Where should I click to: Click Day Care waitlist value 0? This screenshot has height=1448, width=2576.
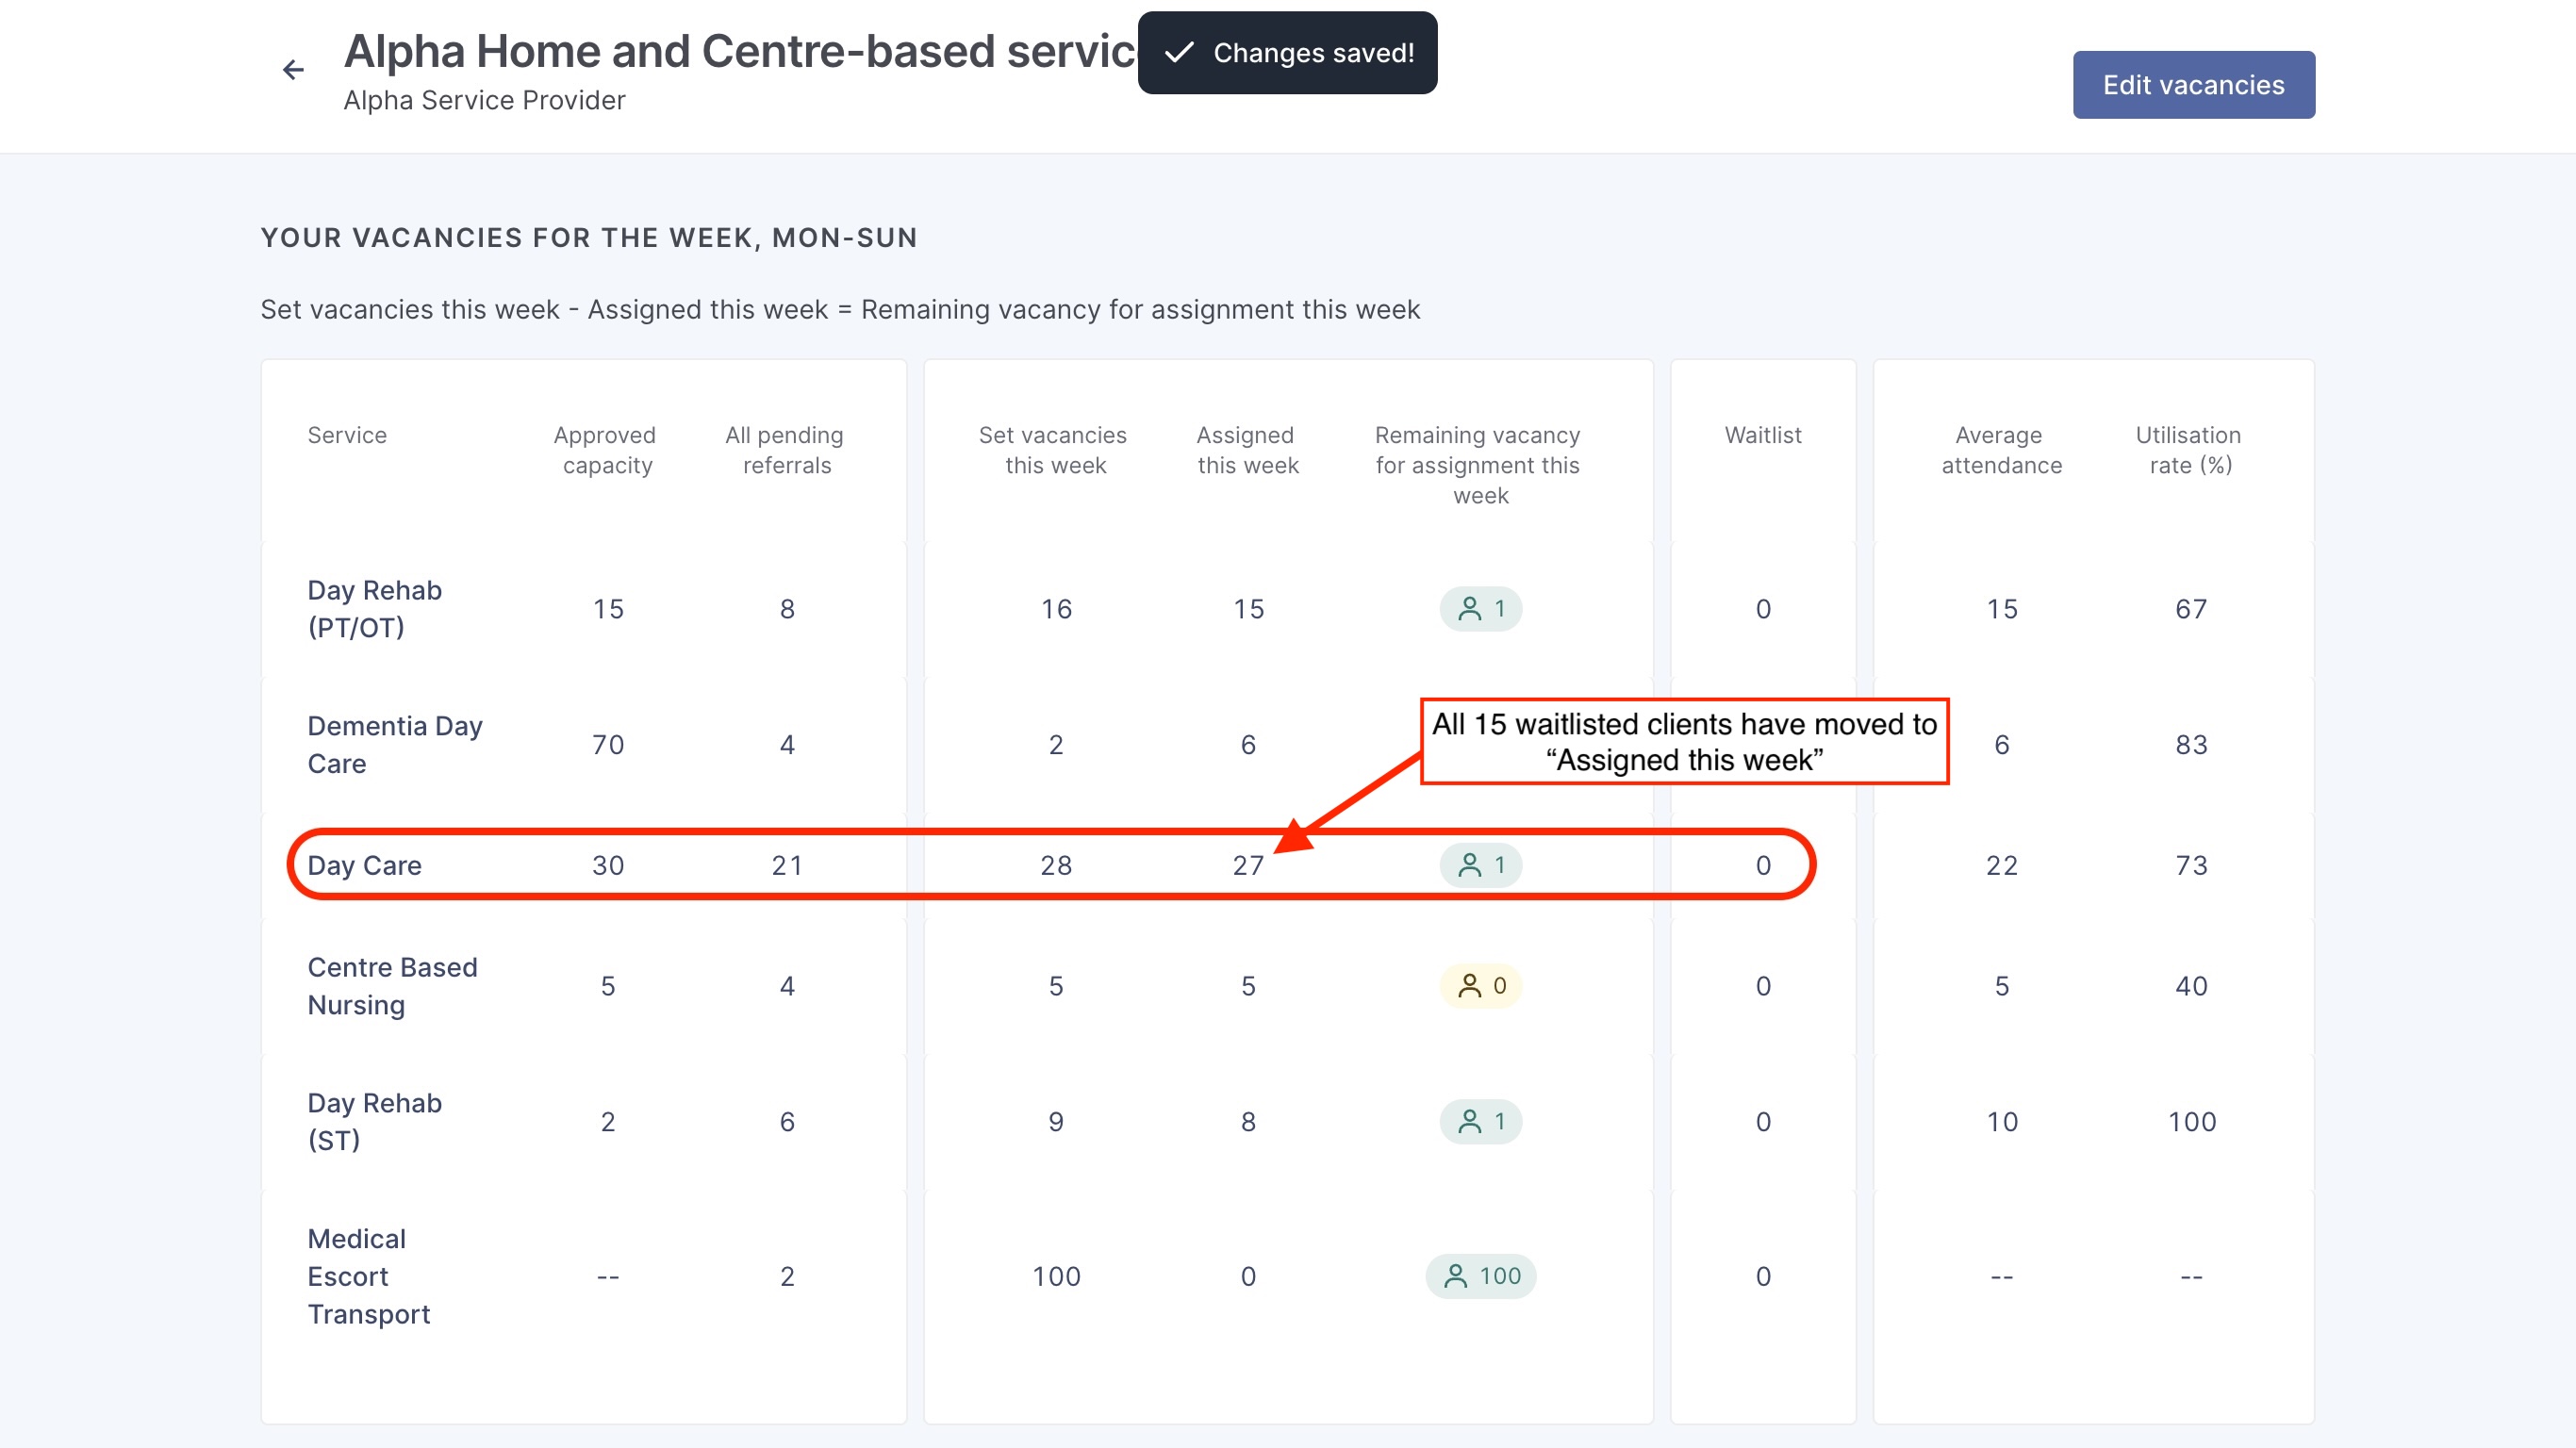1763,865
